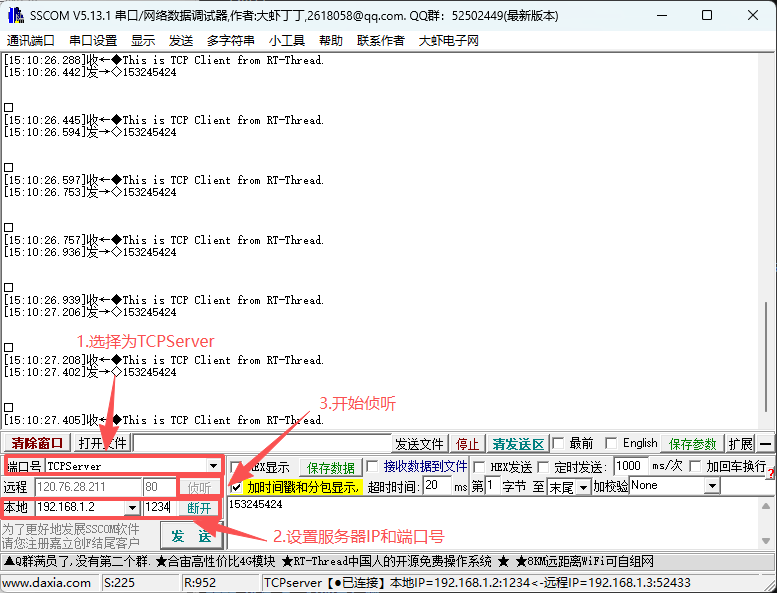The image size is (777, 593).
Task: Click the red question mark help icon
Action: 770,475
